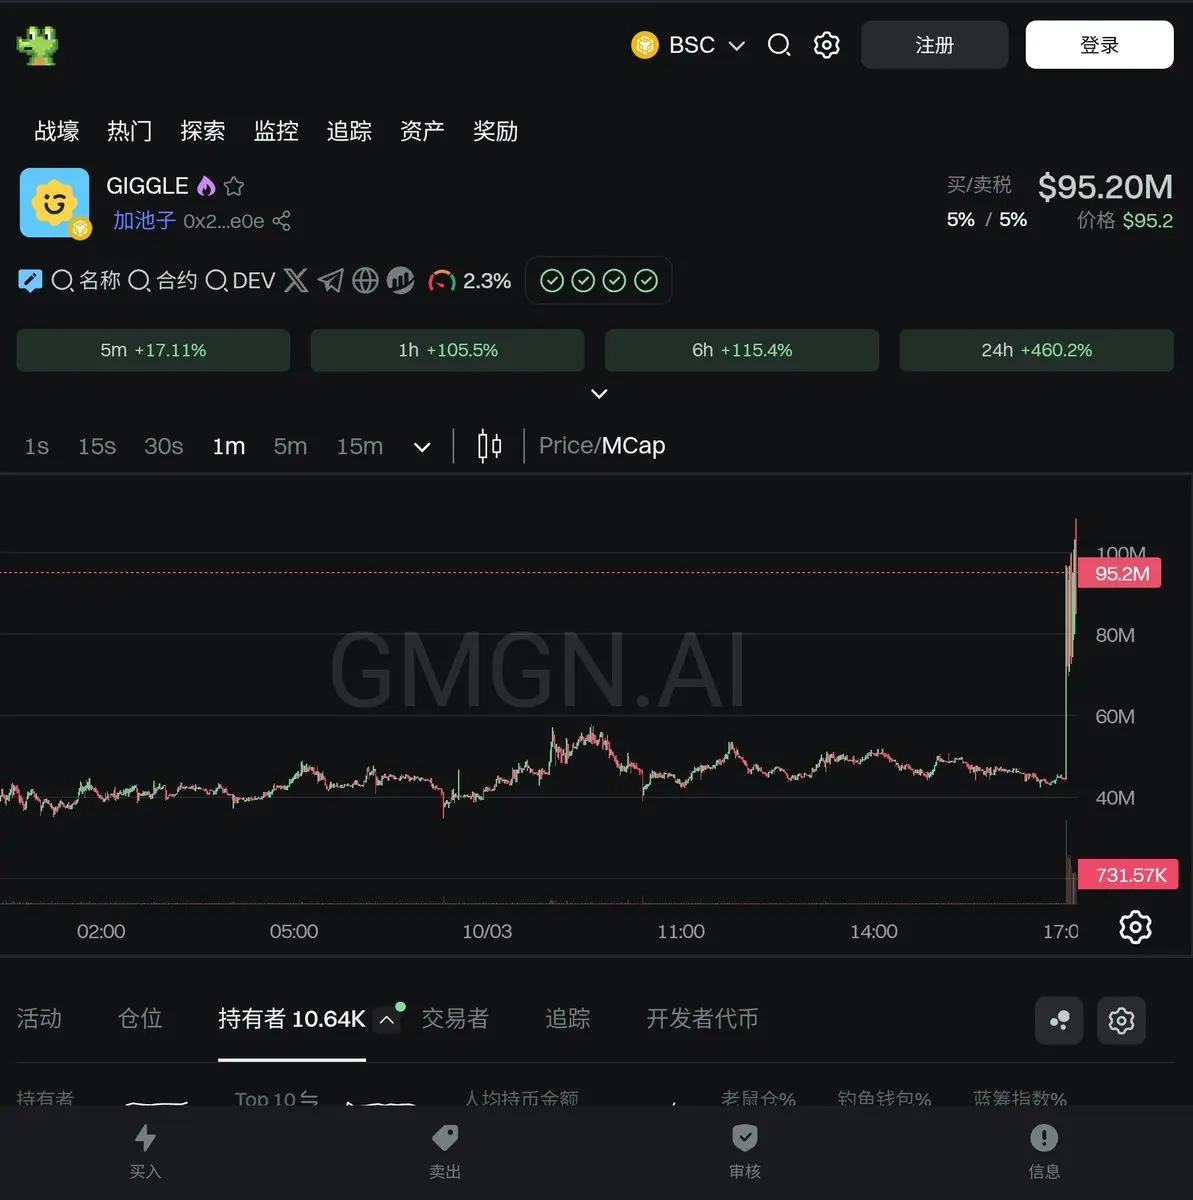Toggle chart to Price mode

tap(566, 446)
